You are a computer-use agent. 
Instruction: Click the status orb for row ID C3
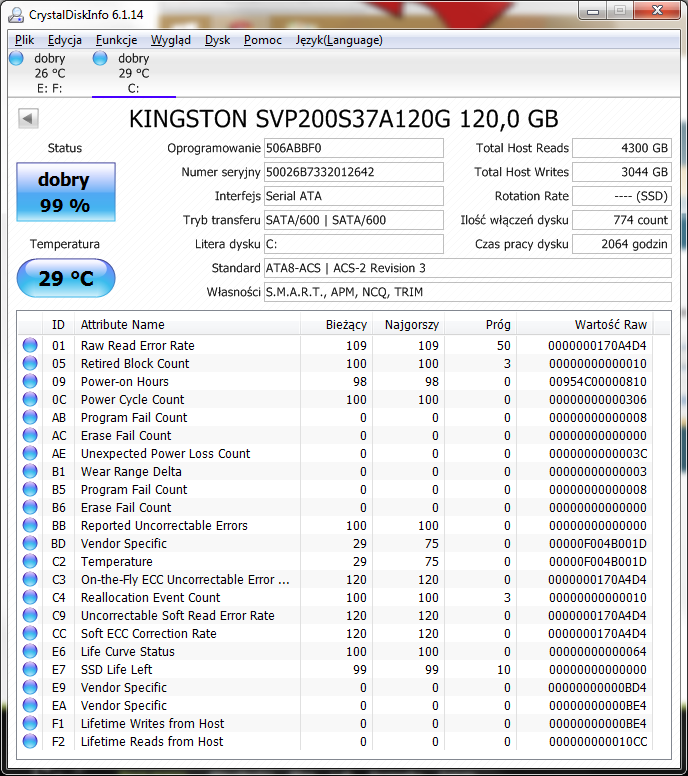tap(30, 579)
